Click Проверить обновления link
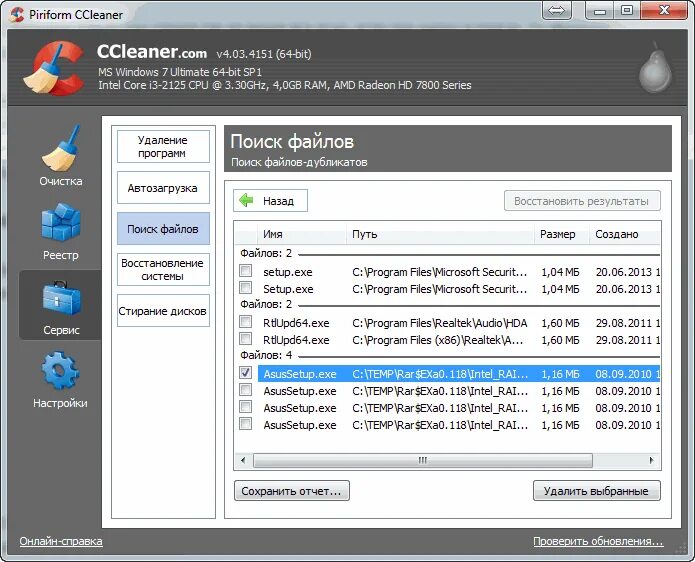The image size is (695, 562). tap(598, 541)
